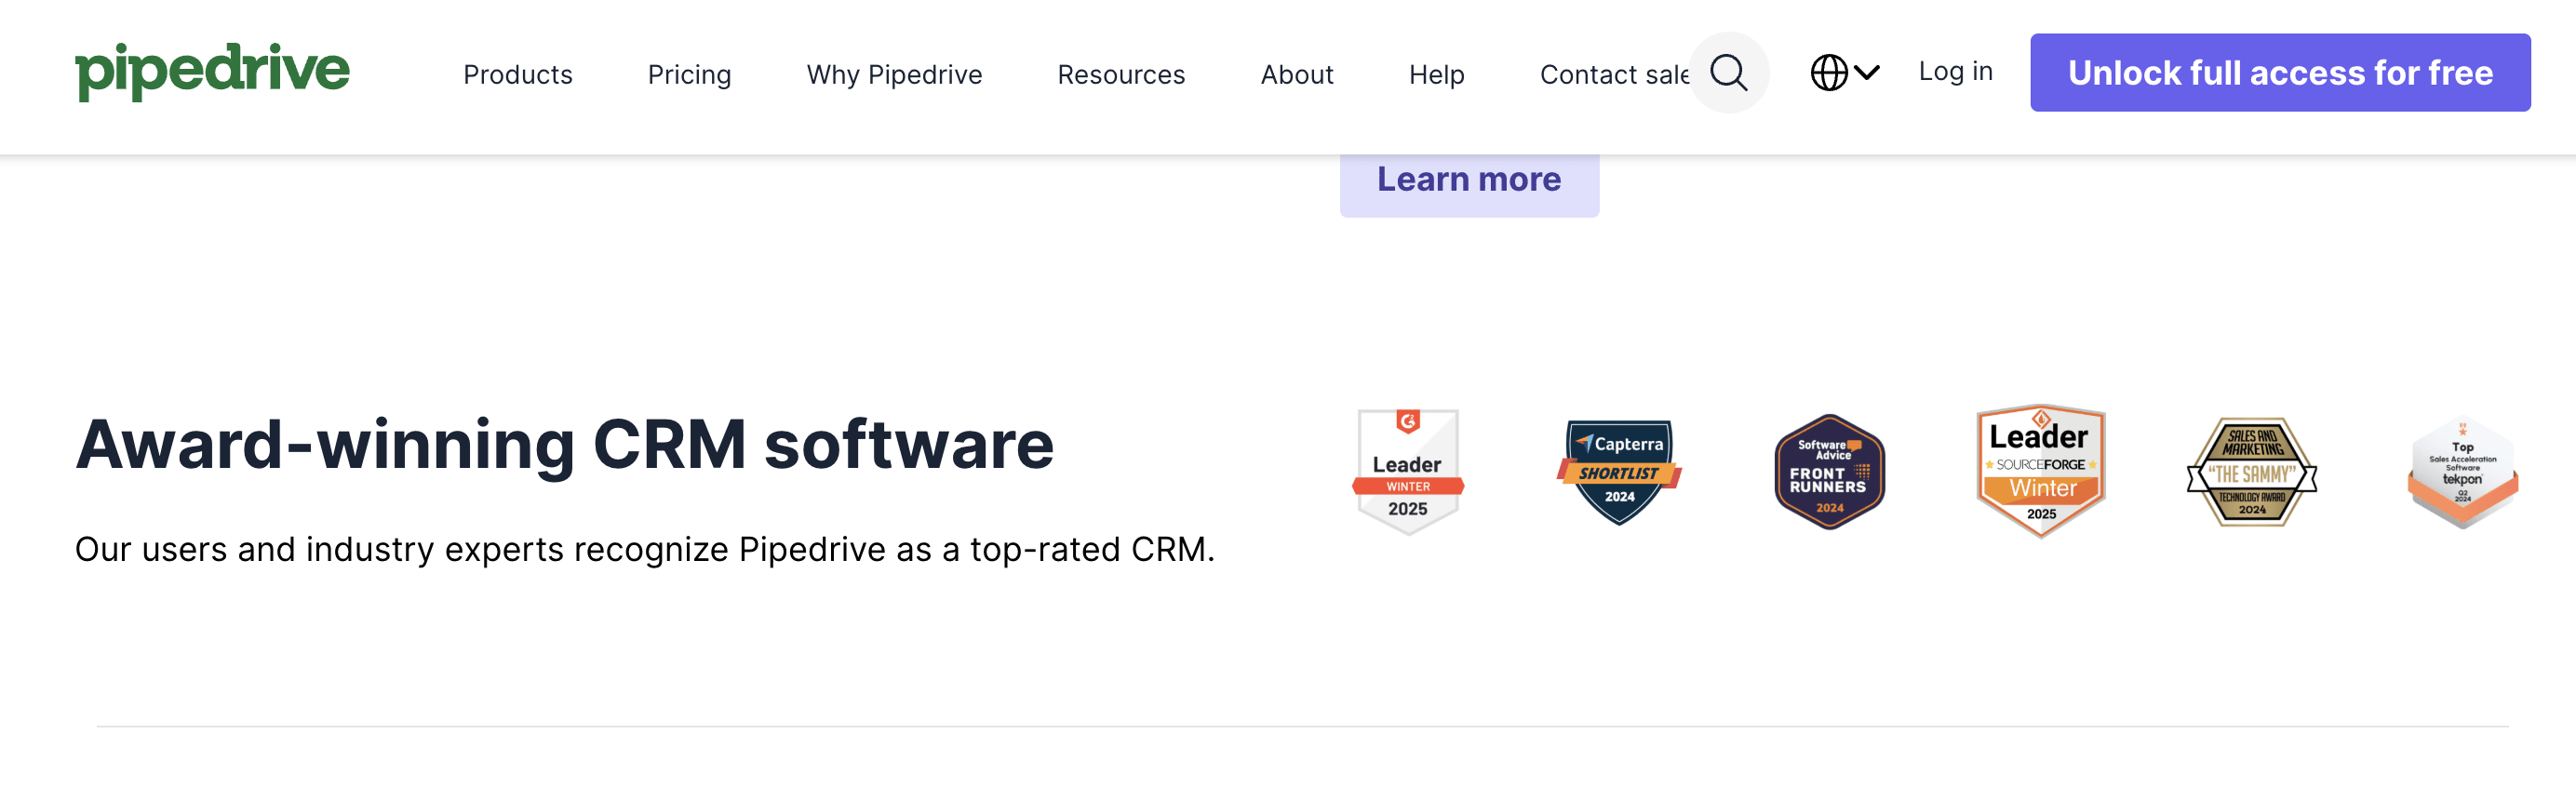The height and width of the screenshot is (787, 2576).
Task: Click the G2 Leader Winter 2025 badge
Action: pyautogui.click(x=1407, y=471)
